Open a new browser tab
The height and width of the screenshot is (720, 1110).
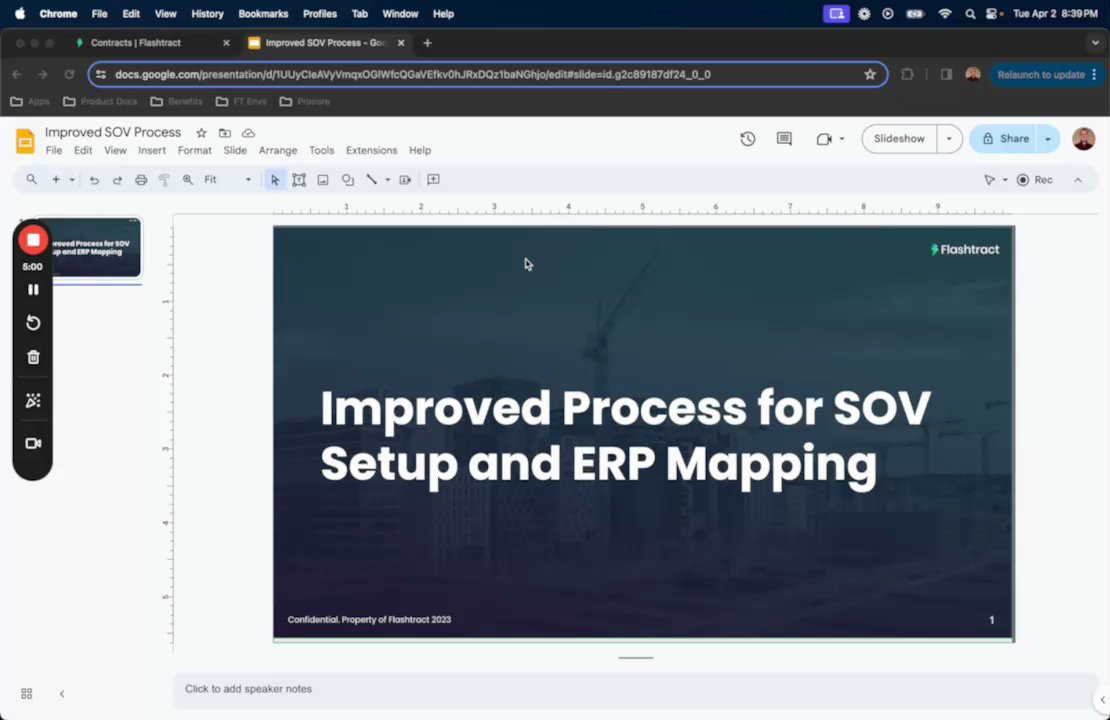[427, 43]
